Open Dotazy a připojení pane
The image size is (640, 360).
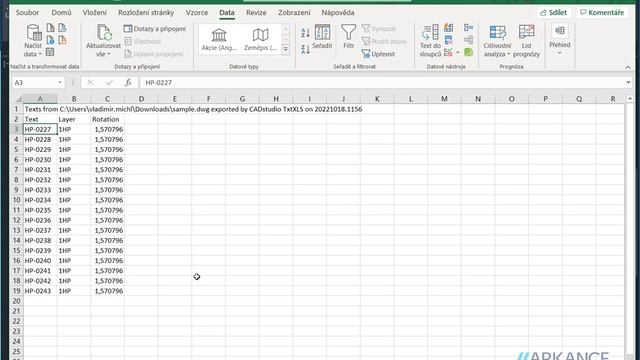click(x=155, y=29)
